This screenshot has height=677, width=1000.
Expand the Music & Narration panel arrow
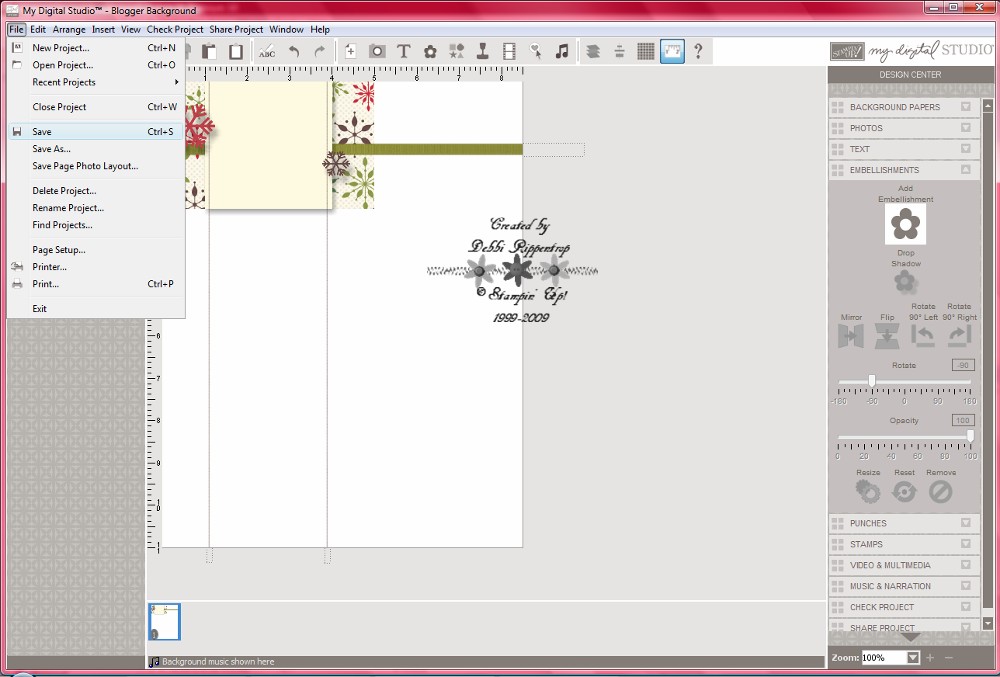tap(966, 586)
